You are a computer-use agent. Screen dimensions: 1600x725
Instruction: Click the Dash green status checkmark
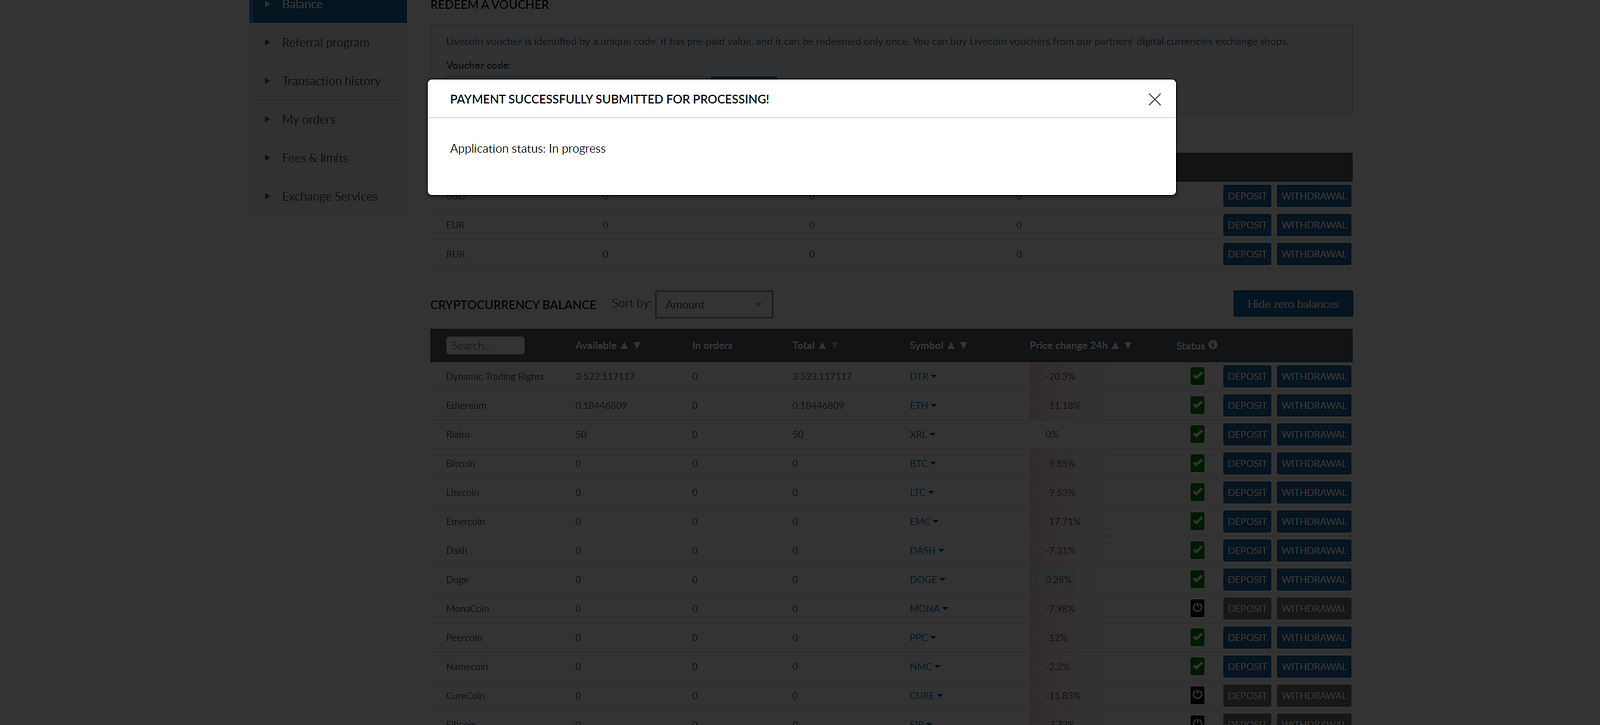[1197, 550]
